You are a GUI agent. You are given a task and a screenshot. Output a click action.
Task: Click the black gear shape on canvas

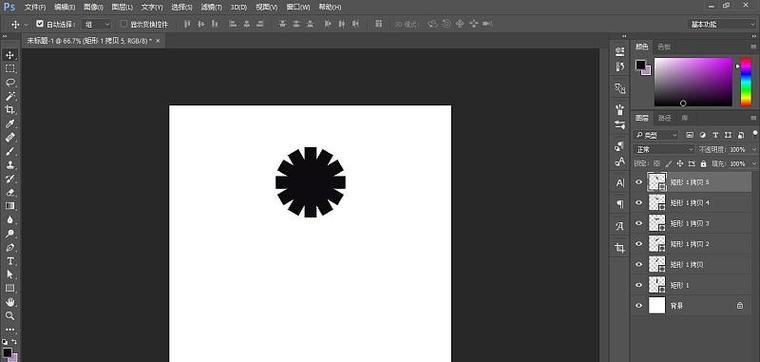(x=311, y=182)
